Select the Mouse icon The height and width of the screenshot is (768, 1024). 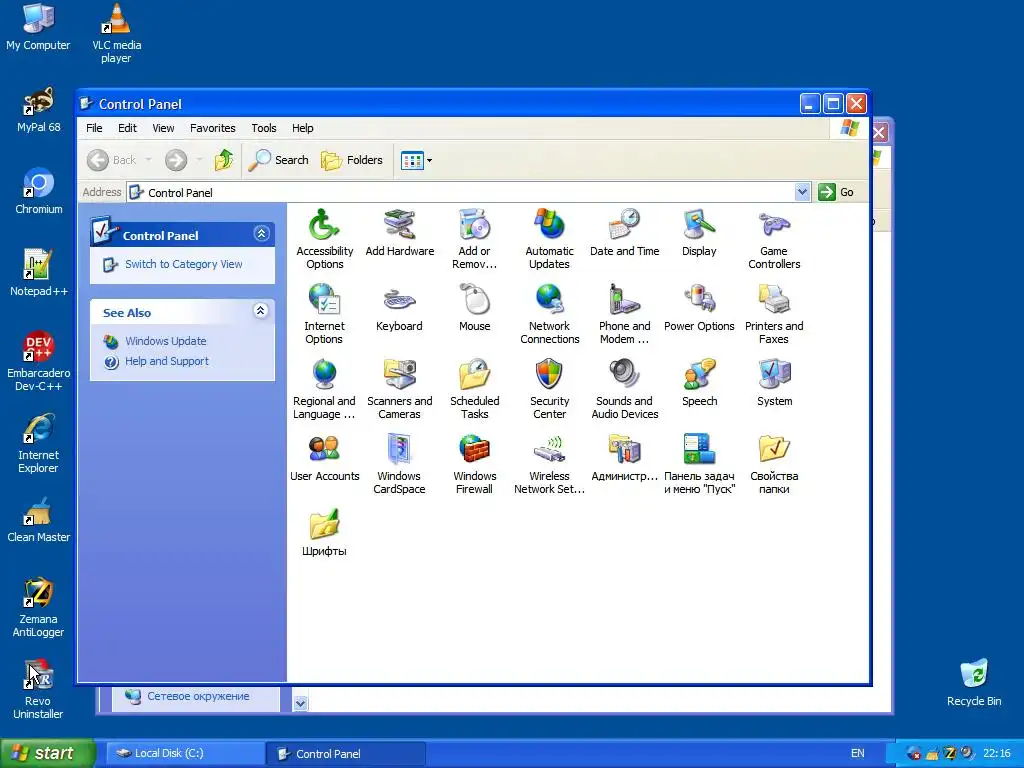click(475, 300)
